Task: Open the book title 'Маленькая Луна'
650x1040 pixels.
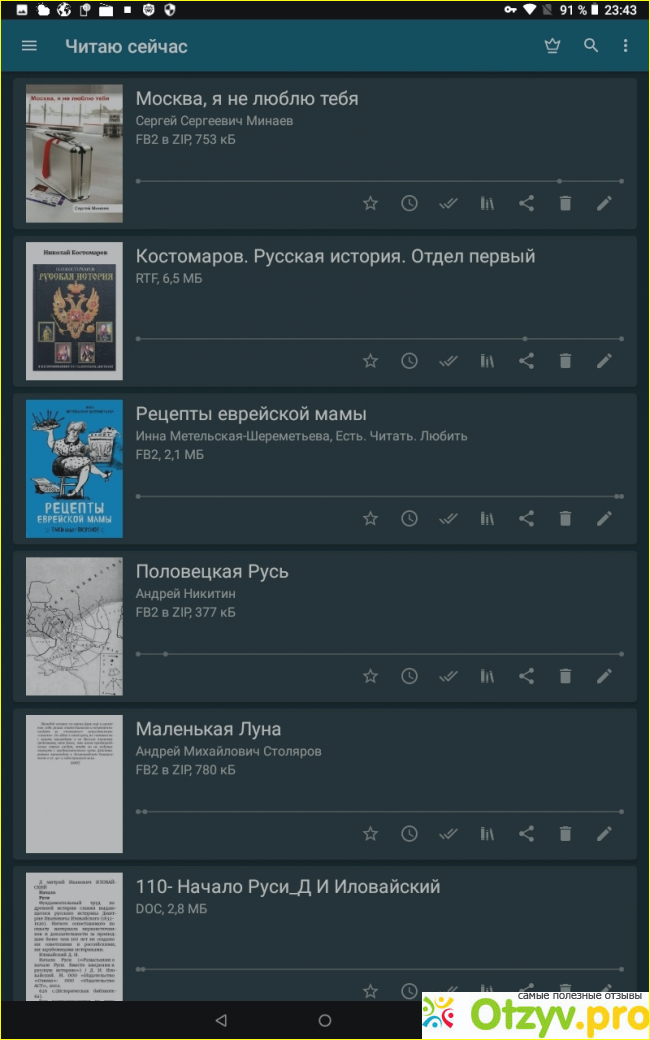Action: [x=208, y=729]
